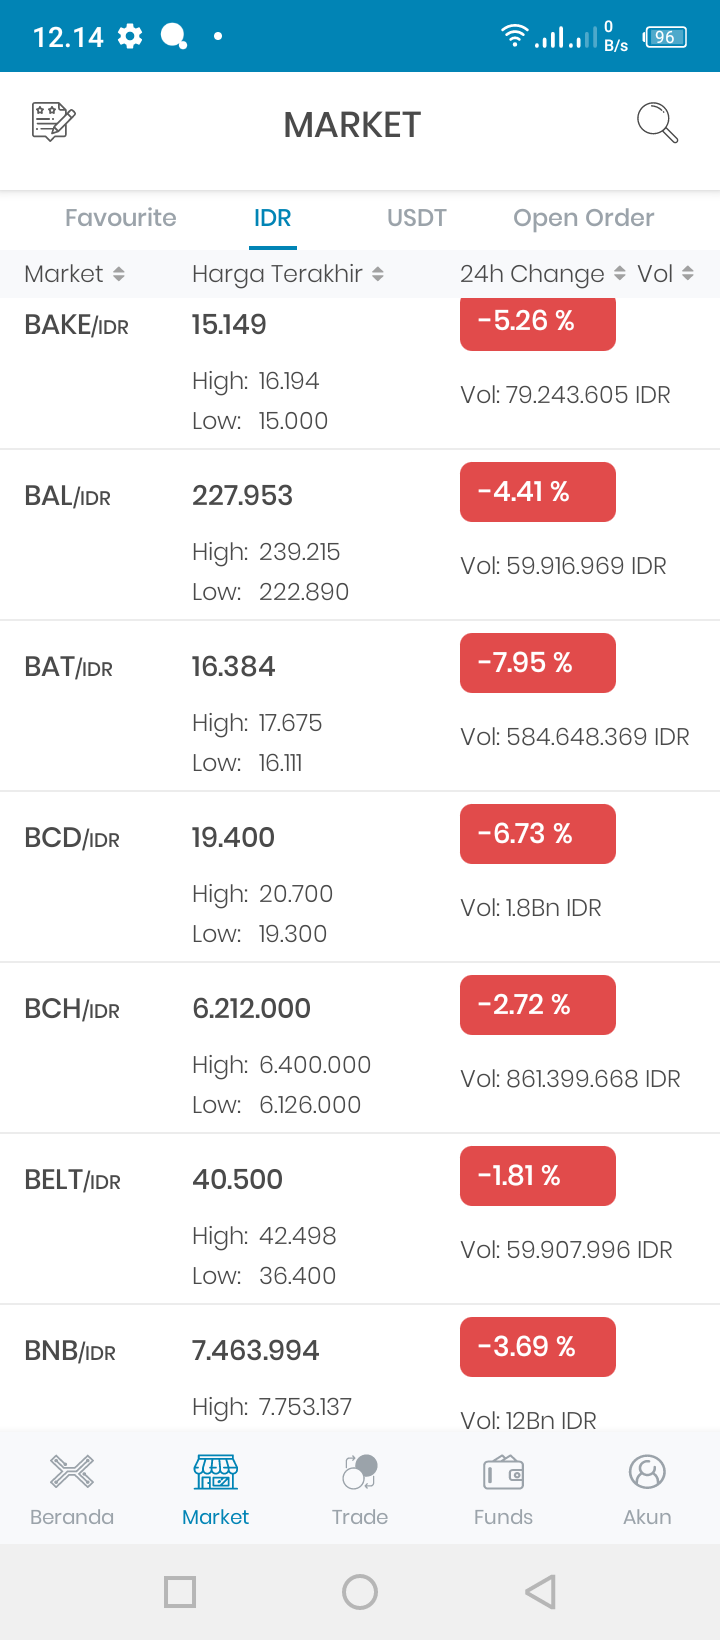Switch to the USDT tab
720x1640 pixels.
pos(417,218)
